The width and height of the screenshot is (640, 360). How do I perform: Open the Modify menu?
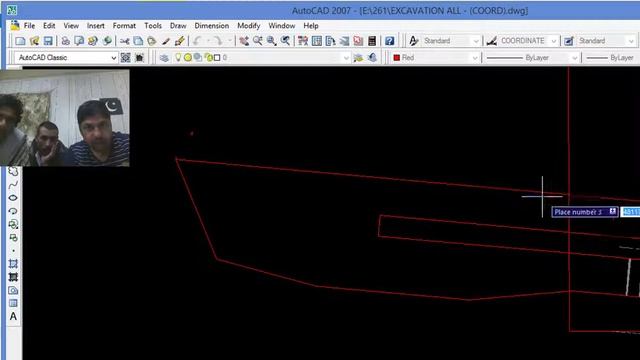(249, 26)
